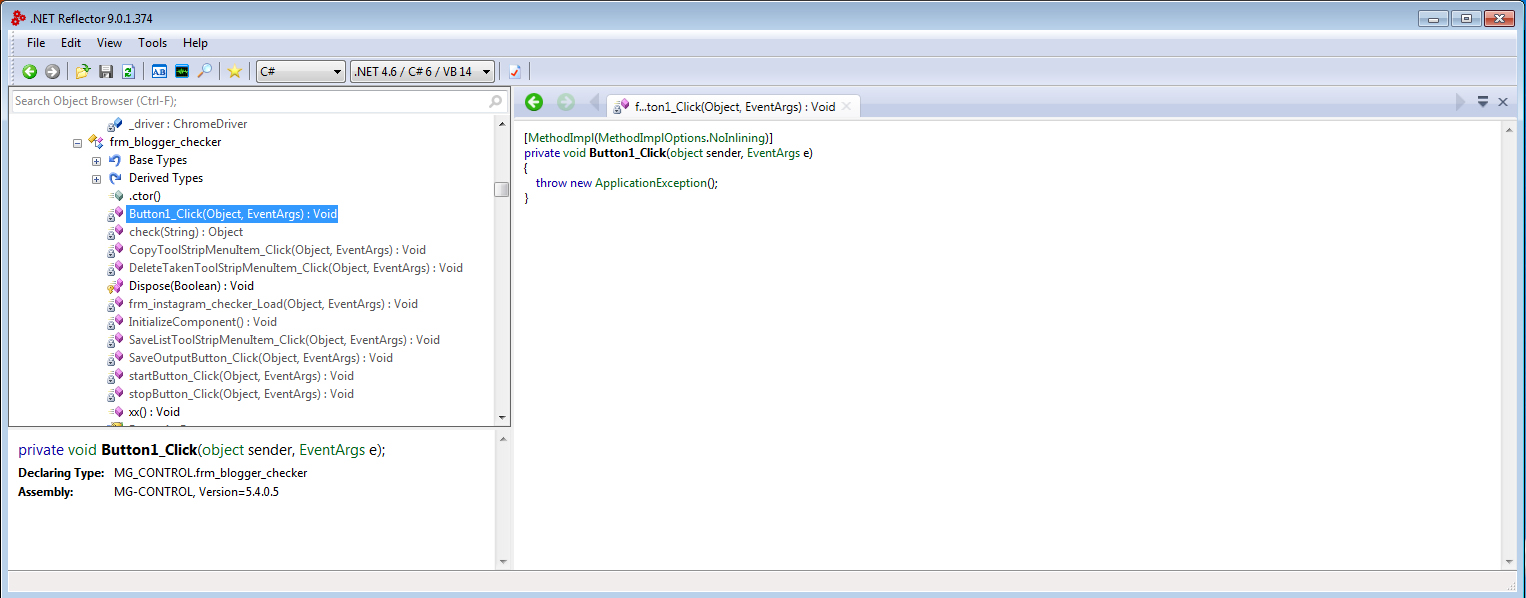This screenshot has width=1526, height=598.
Task: Click the magnifying glass Search toolbar icon
Action: click(x=204, y=71)
